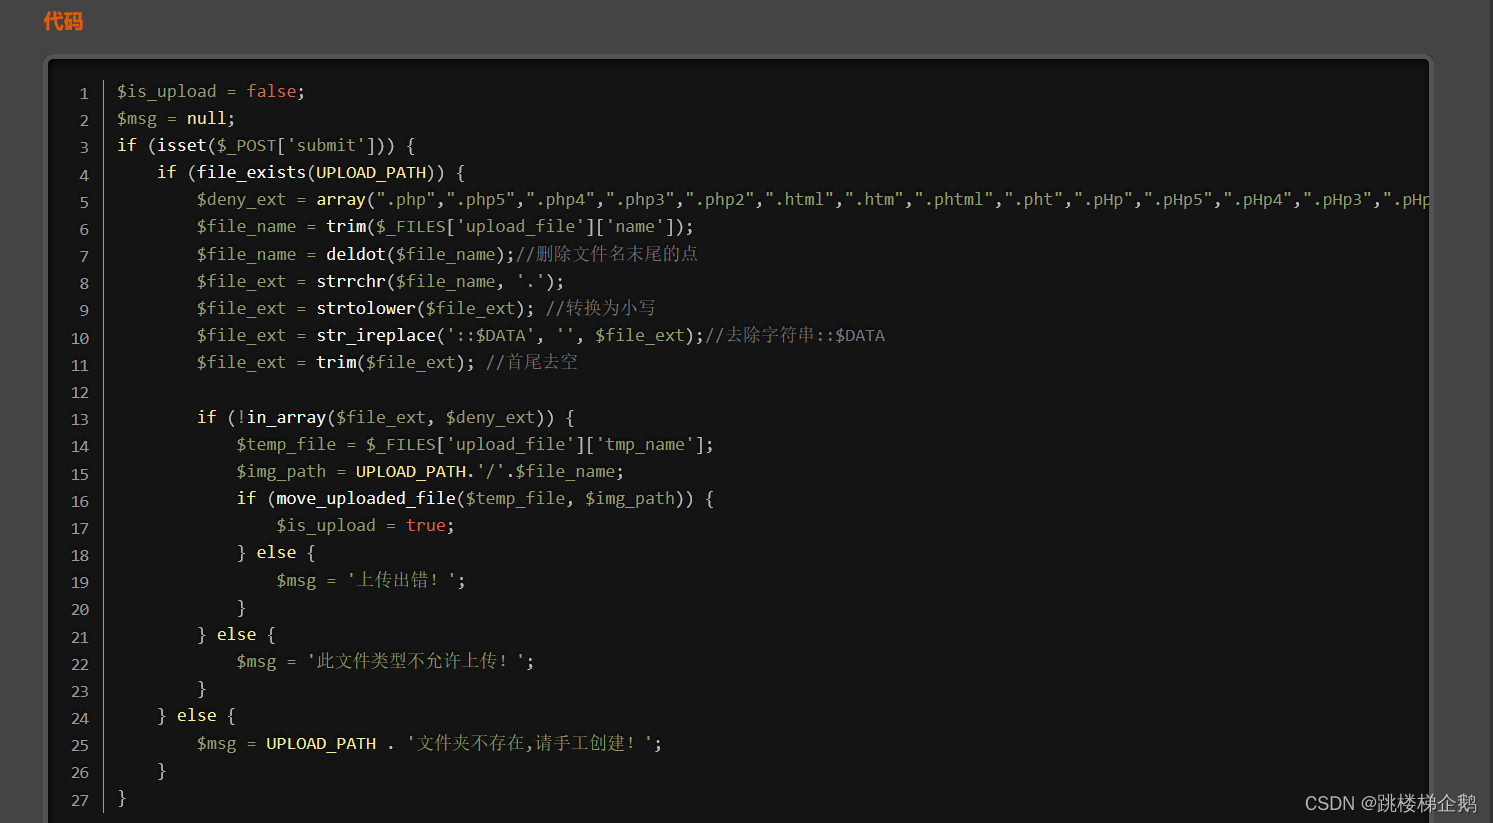This screenshot has height=823, width=1493.
Task: Click the $msg = null line
Action: (175, 119)
